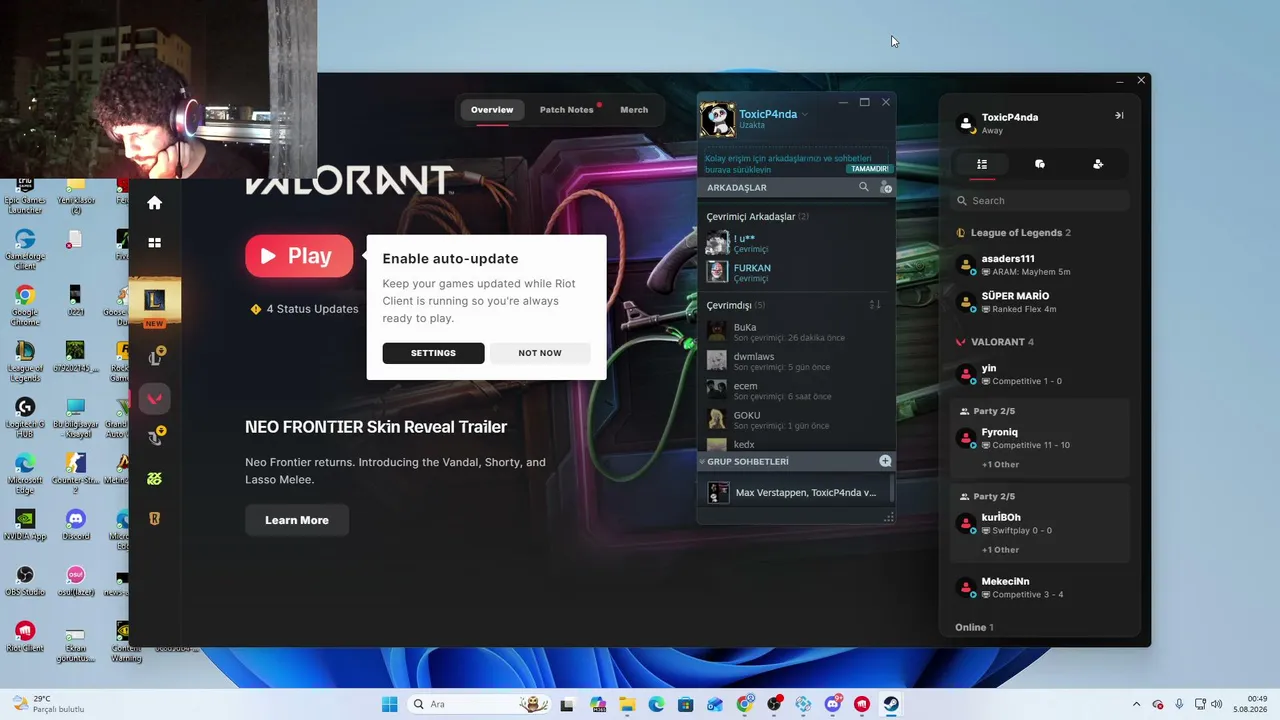The width and height of the screenshot is (1280, 720).
Task: Click Learn More about Neo Frontier
Action: [297, 520]
